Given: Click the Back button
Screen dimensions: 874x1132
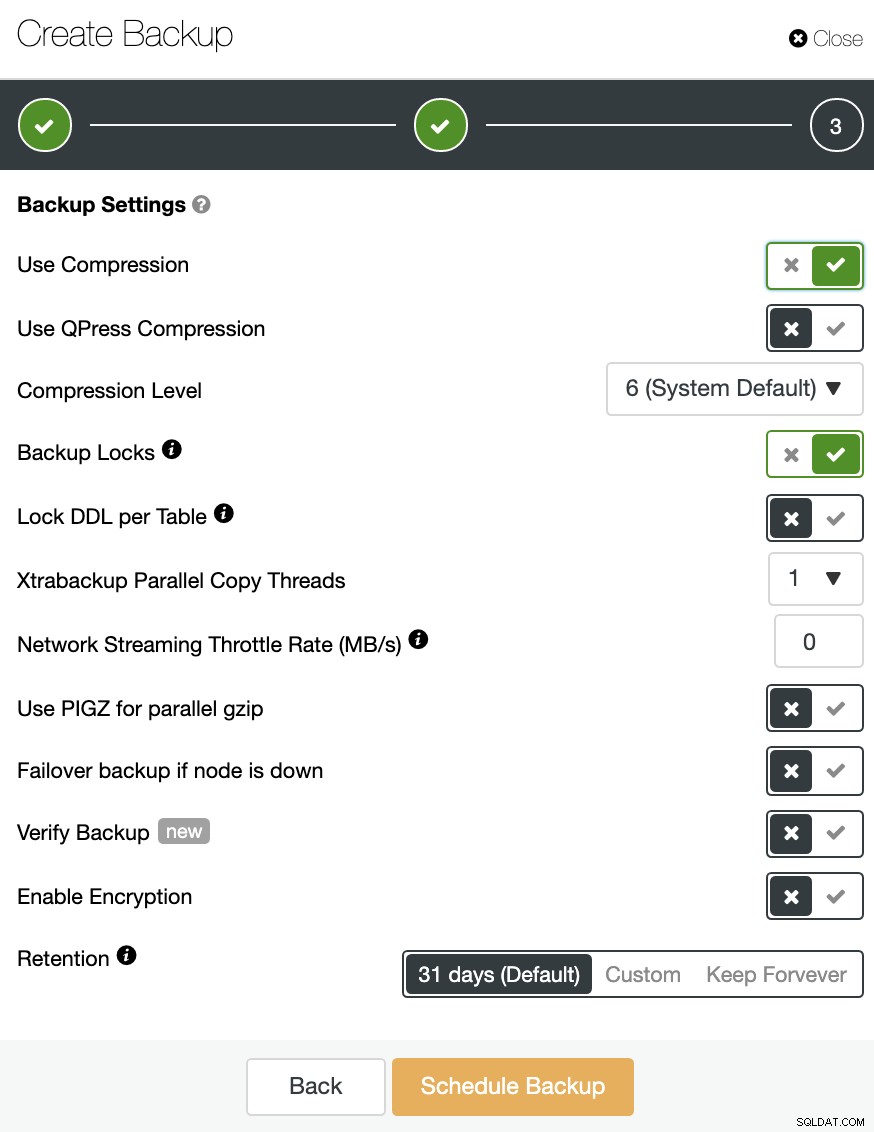Looking at the screenshot, I should 315,1087.
